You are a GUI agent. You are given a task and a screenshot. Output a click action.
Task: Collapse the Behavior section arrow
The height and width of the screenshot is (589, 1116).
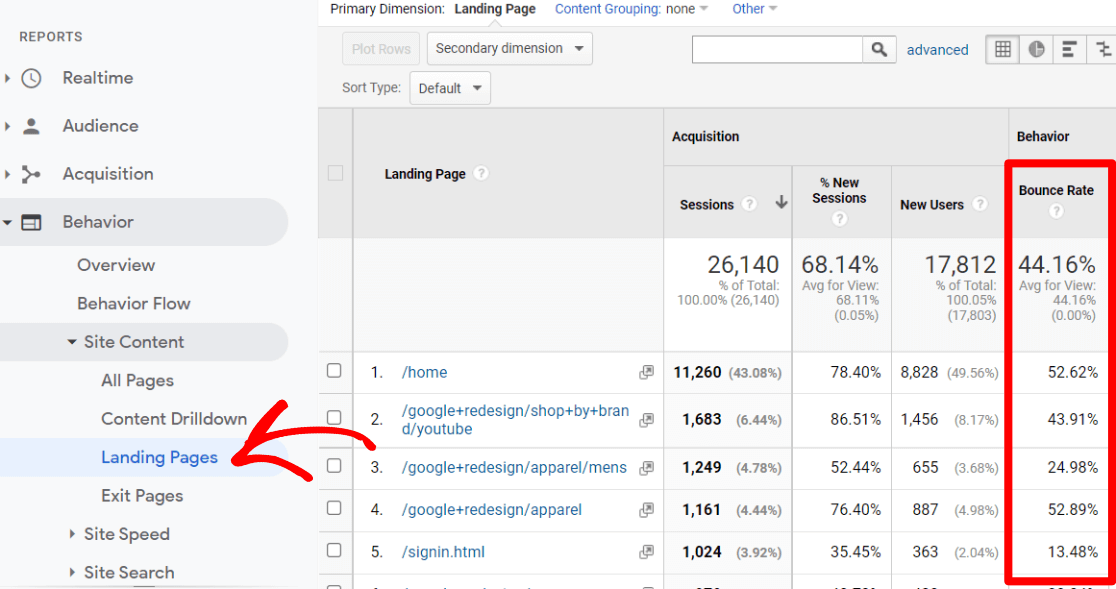tap(8, 223)
